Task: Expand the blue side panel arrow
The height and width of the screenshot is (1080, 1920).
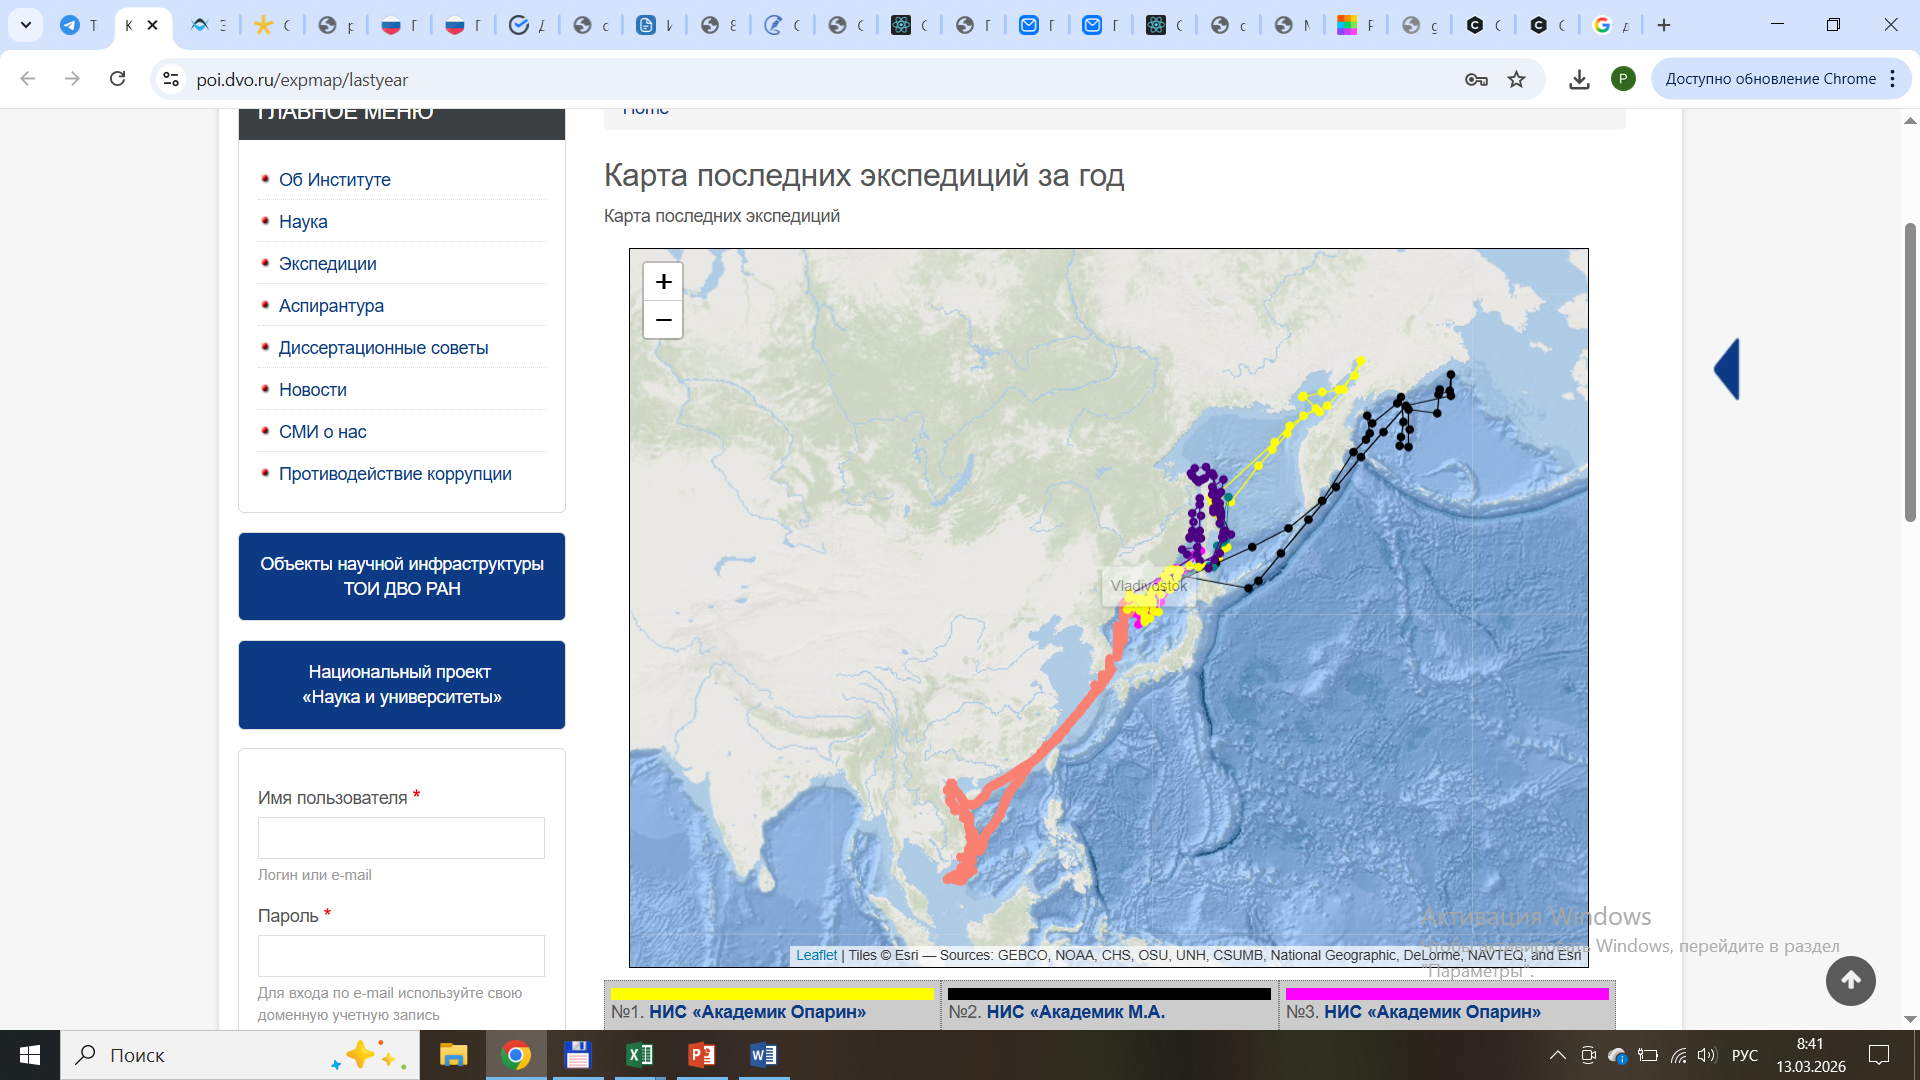Action: (x=1727, y=369)
